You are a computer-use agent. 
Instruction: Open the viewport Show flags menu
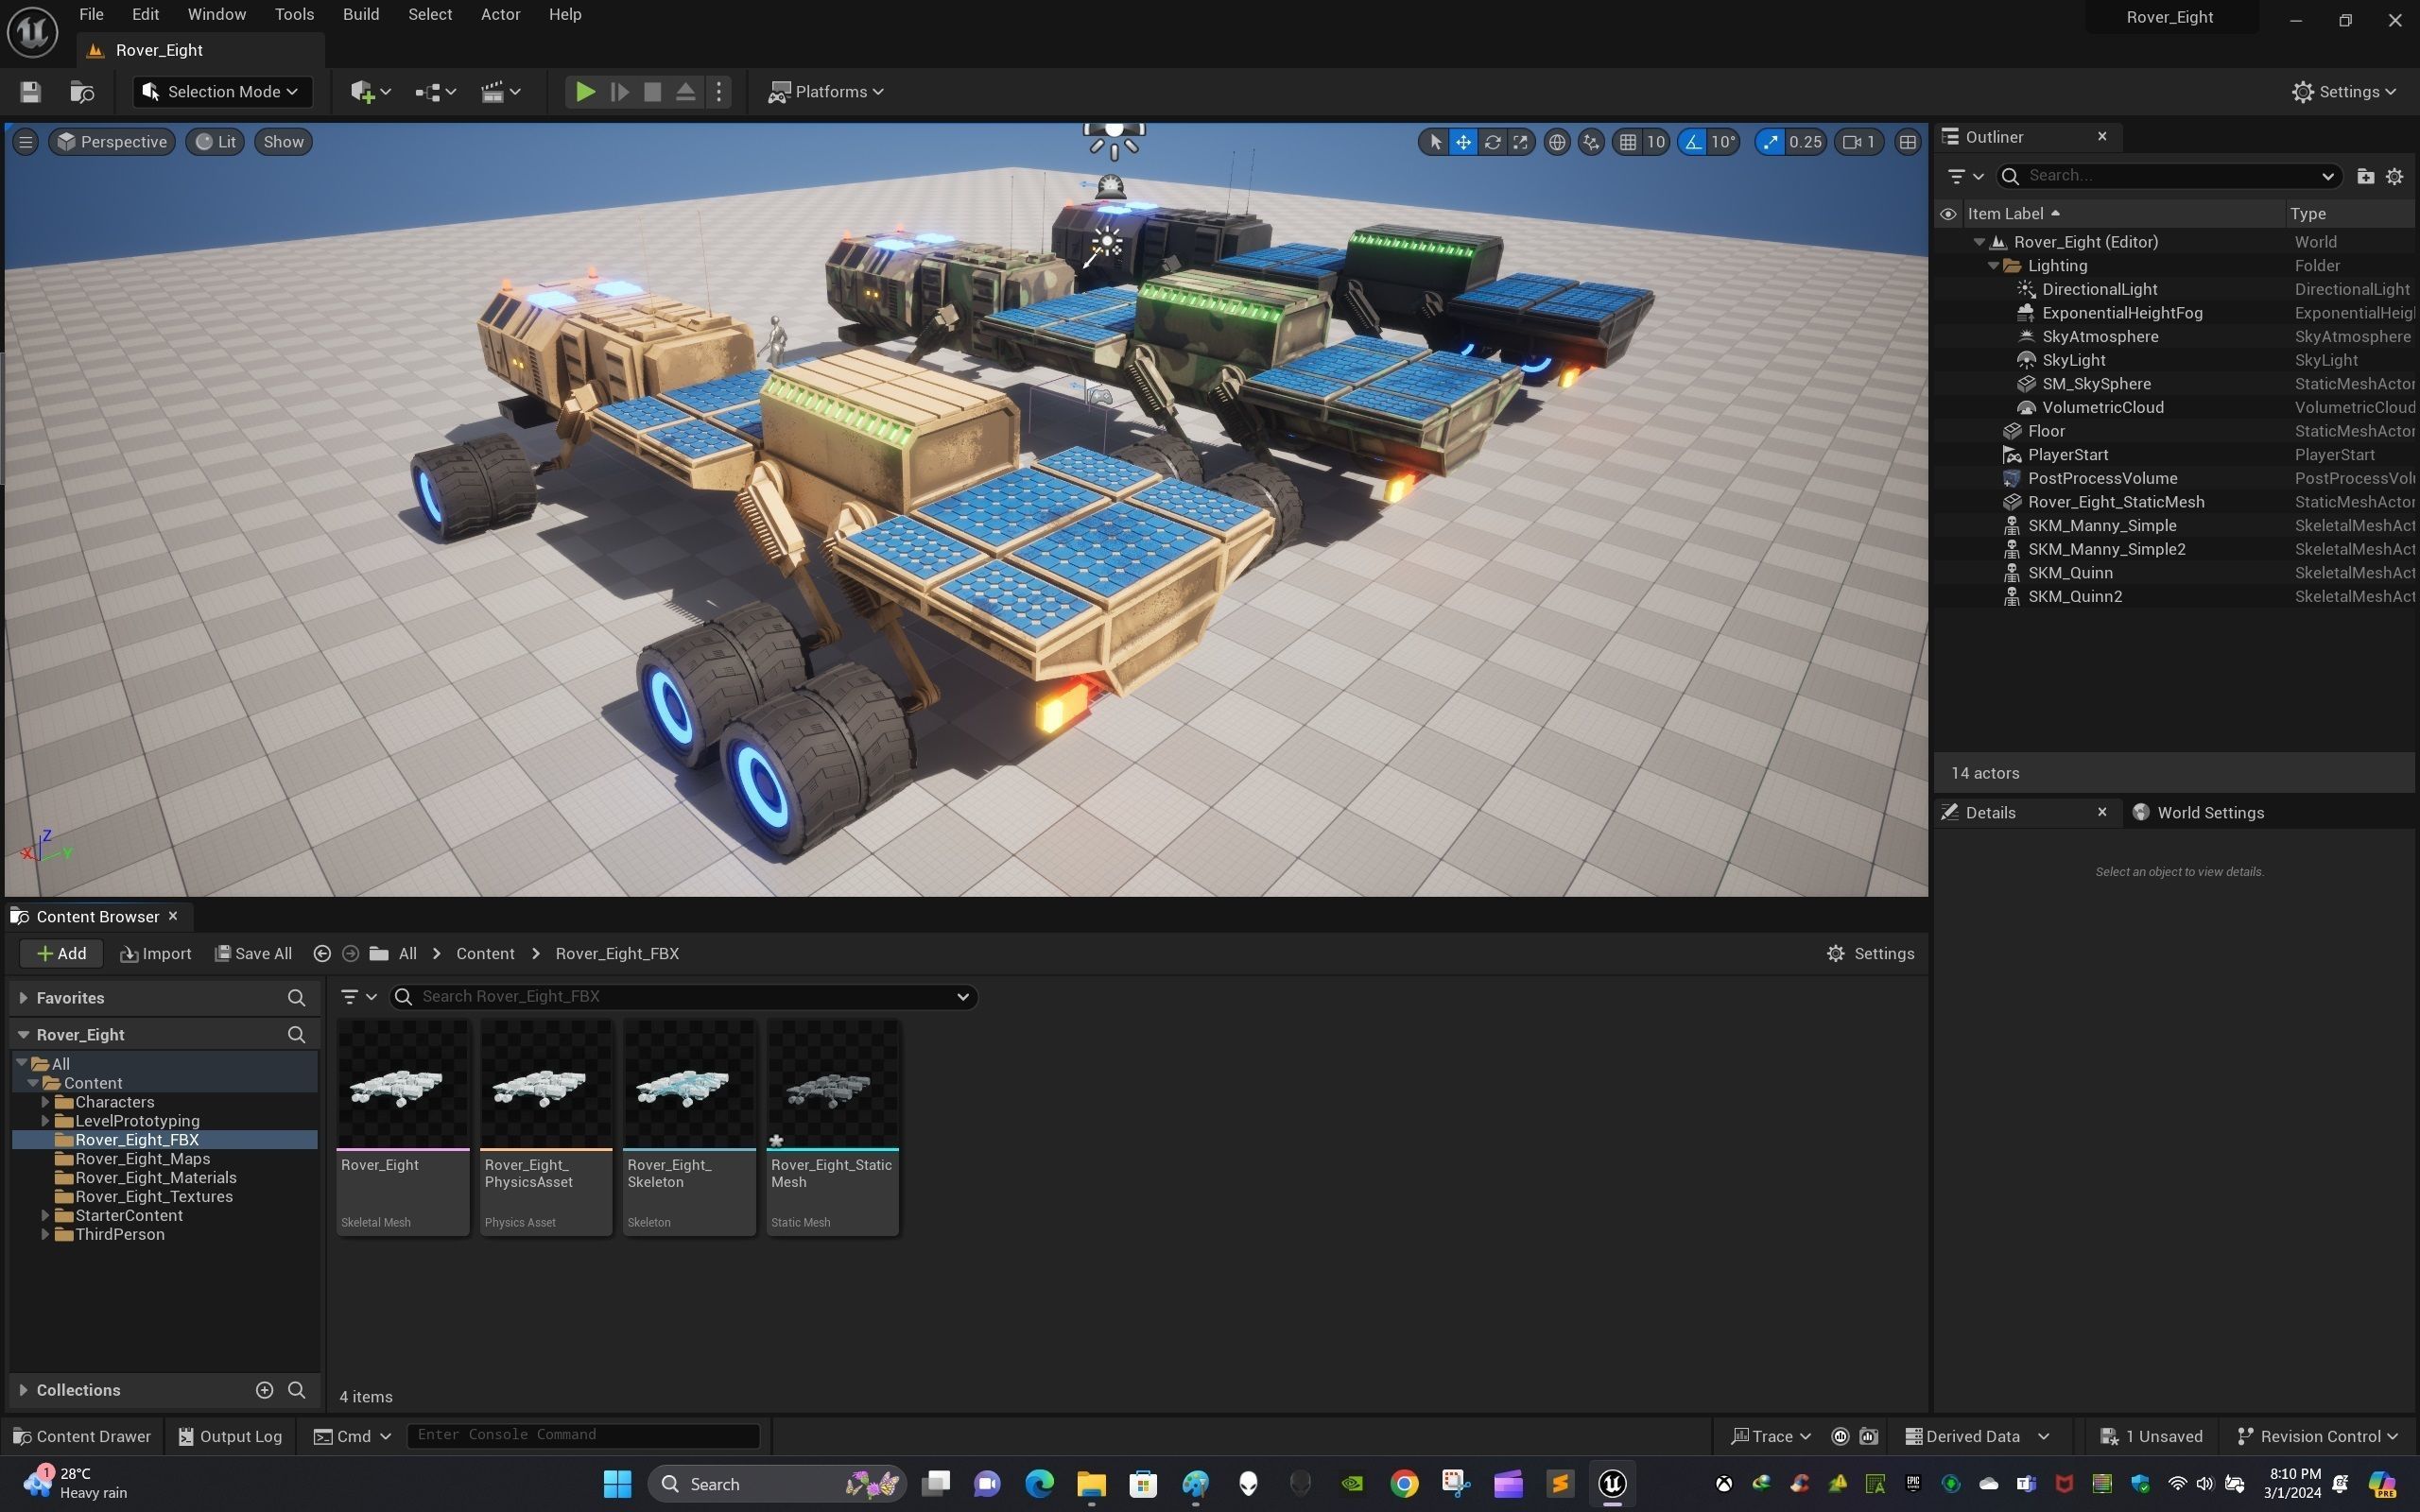283,142
